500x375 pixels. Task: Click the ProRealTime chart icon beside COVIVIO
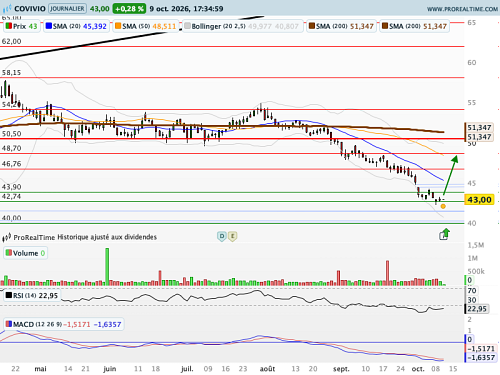click(x=7, y=8)
